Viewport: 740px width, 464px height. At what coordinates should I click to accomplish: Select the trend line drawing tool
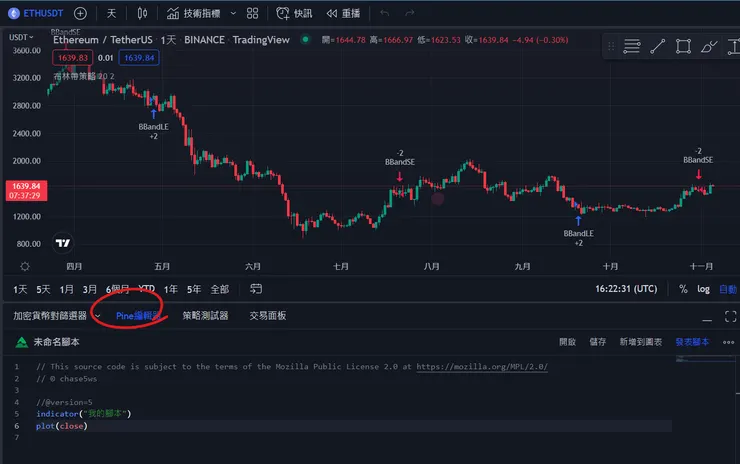[x=657, y=46]
